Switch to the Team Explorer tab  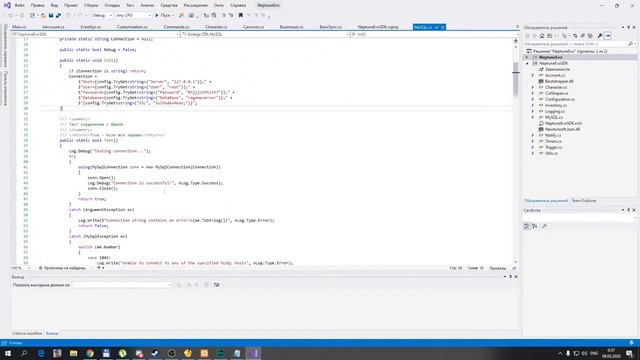(584, 201)
